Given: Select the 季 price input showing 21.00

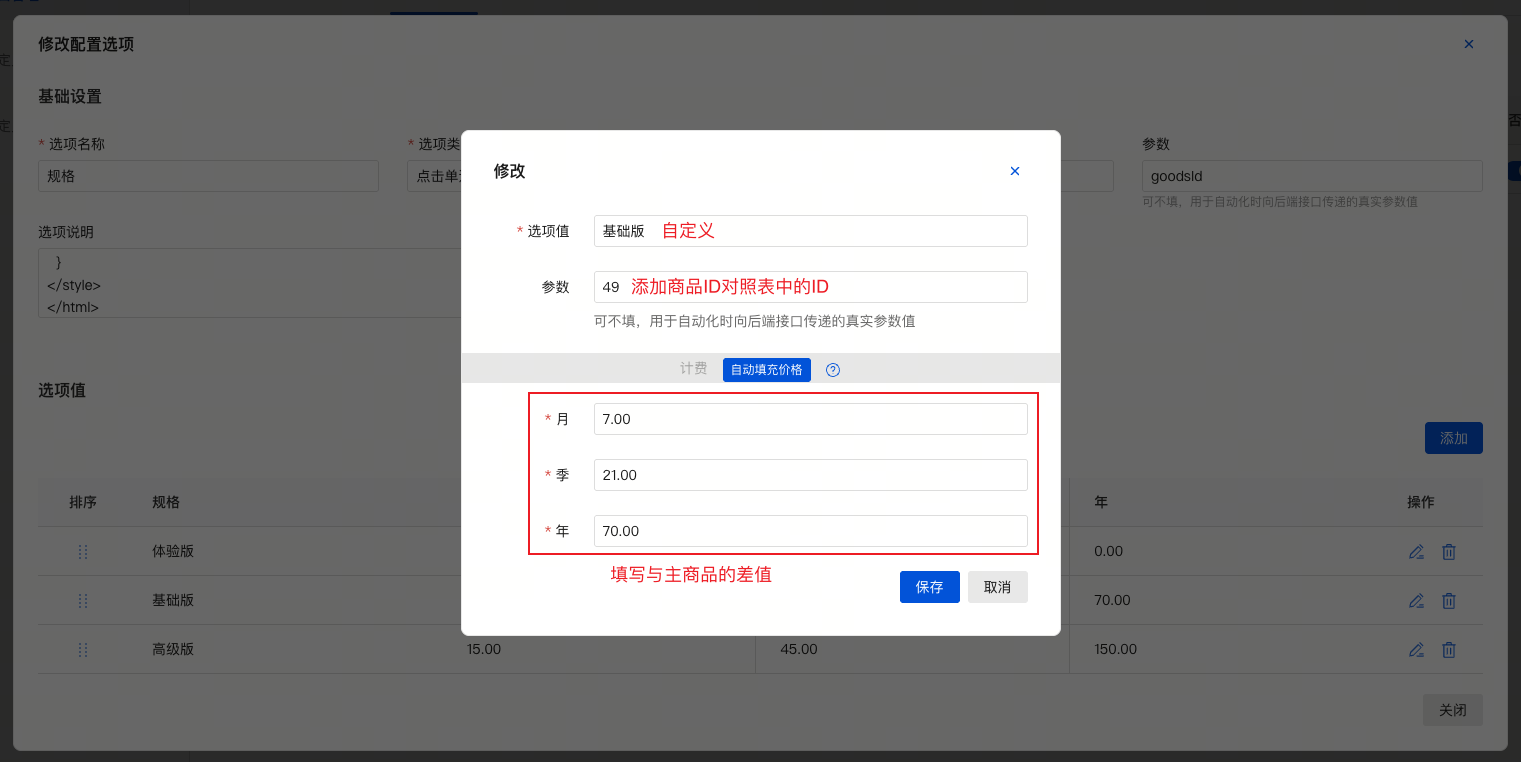Looking at the screenshot, I should (810, 475).
